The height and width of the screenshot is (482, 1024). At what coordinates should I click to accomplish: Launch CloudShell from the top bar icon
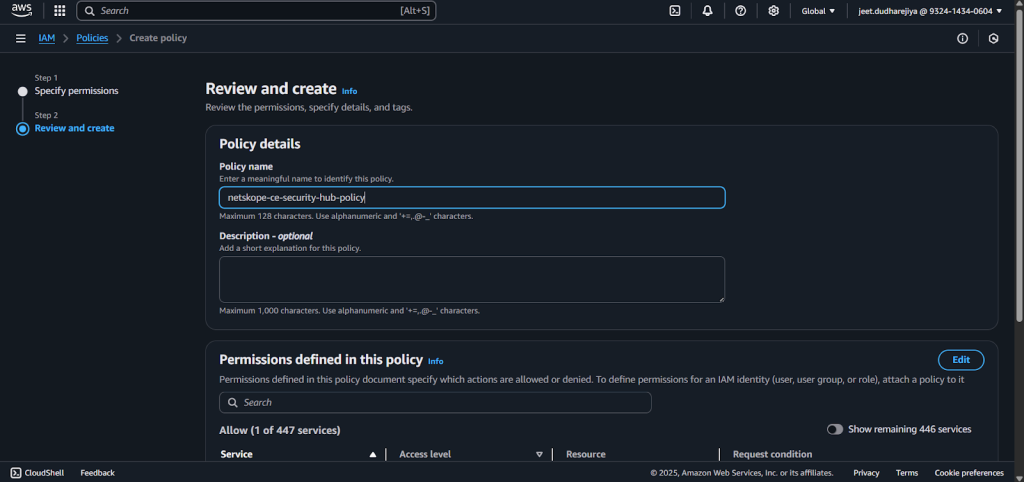pos(675,10)
